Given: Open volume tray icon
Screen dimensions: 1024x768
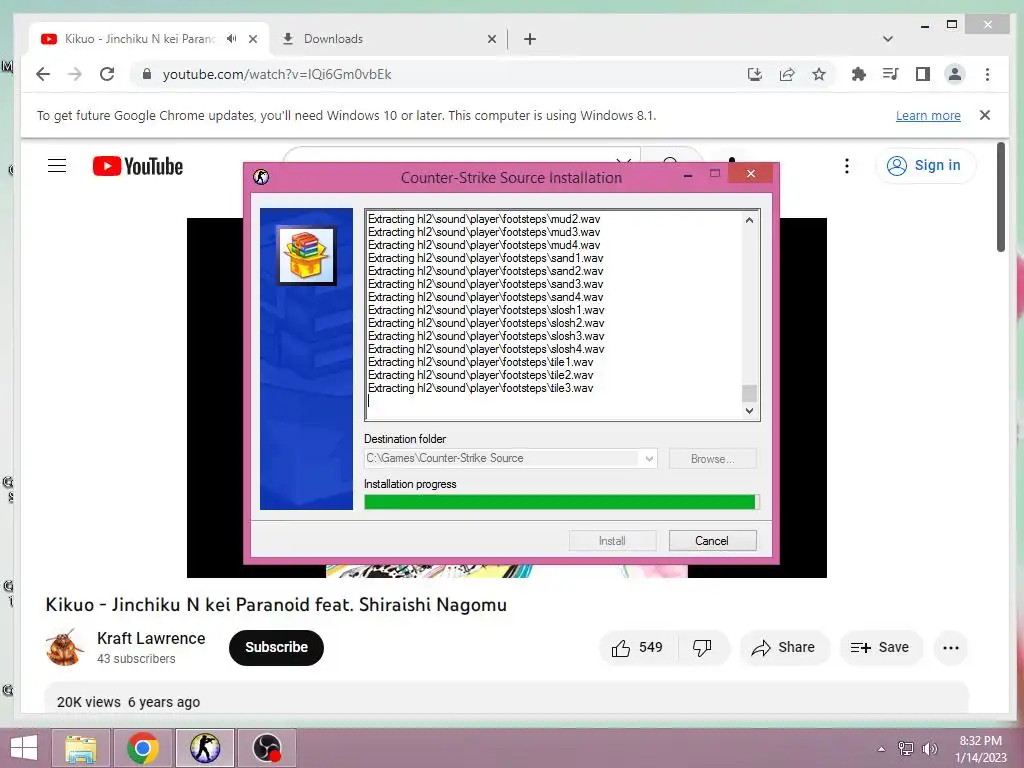Looking at the screenshot, I should point(929,749).
